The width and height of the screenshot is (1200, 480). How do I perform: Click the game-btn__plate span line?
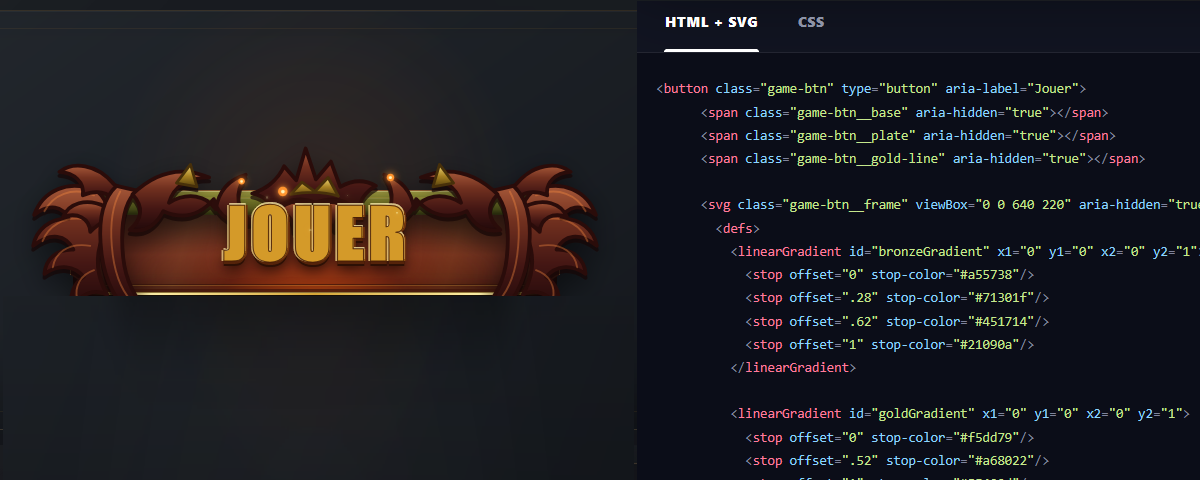908,135
